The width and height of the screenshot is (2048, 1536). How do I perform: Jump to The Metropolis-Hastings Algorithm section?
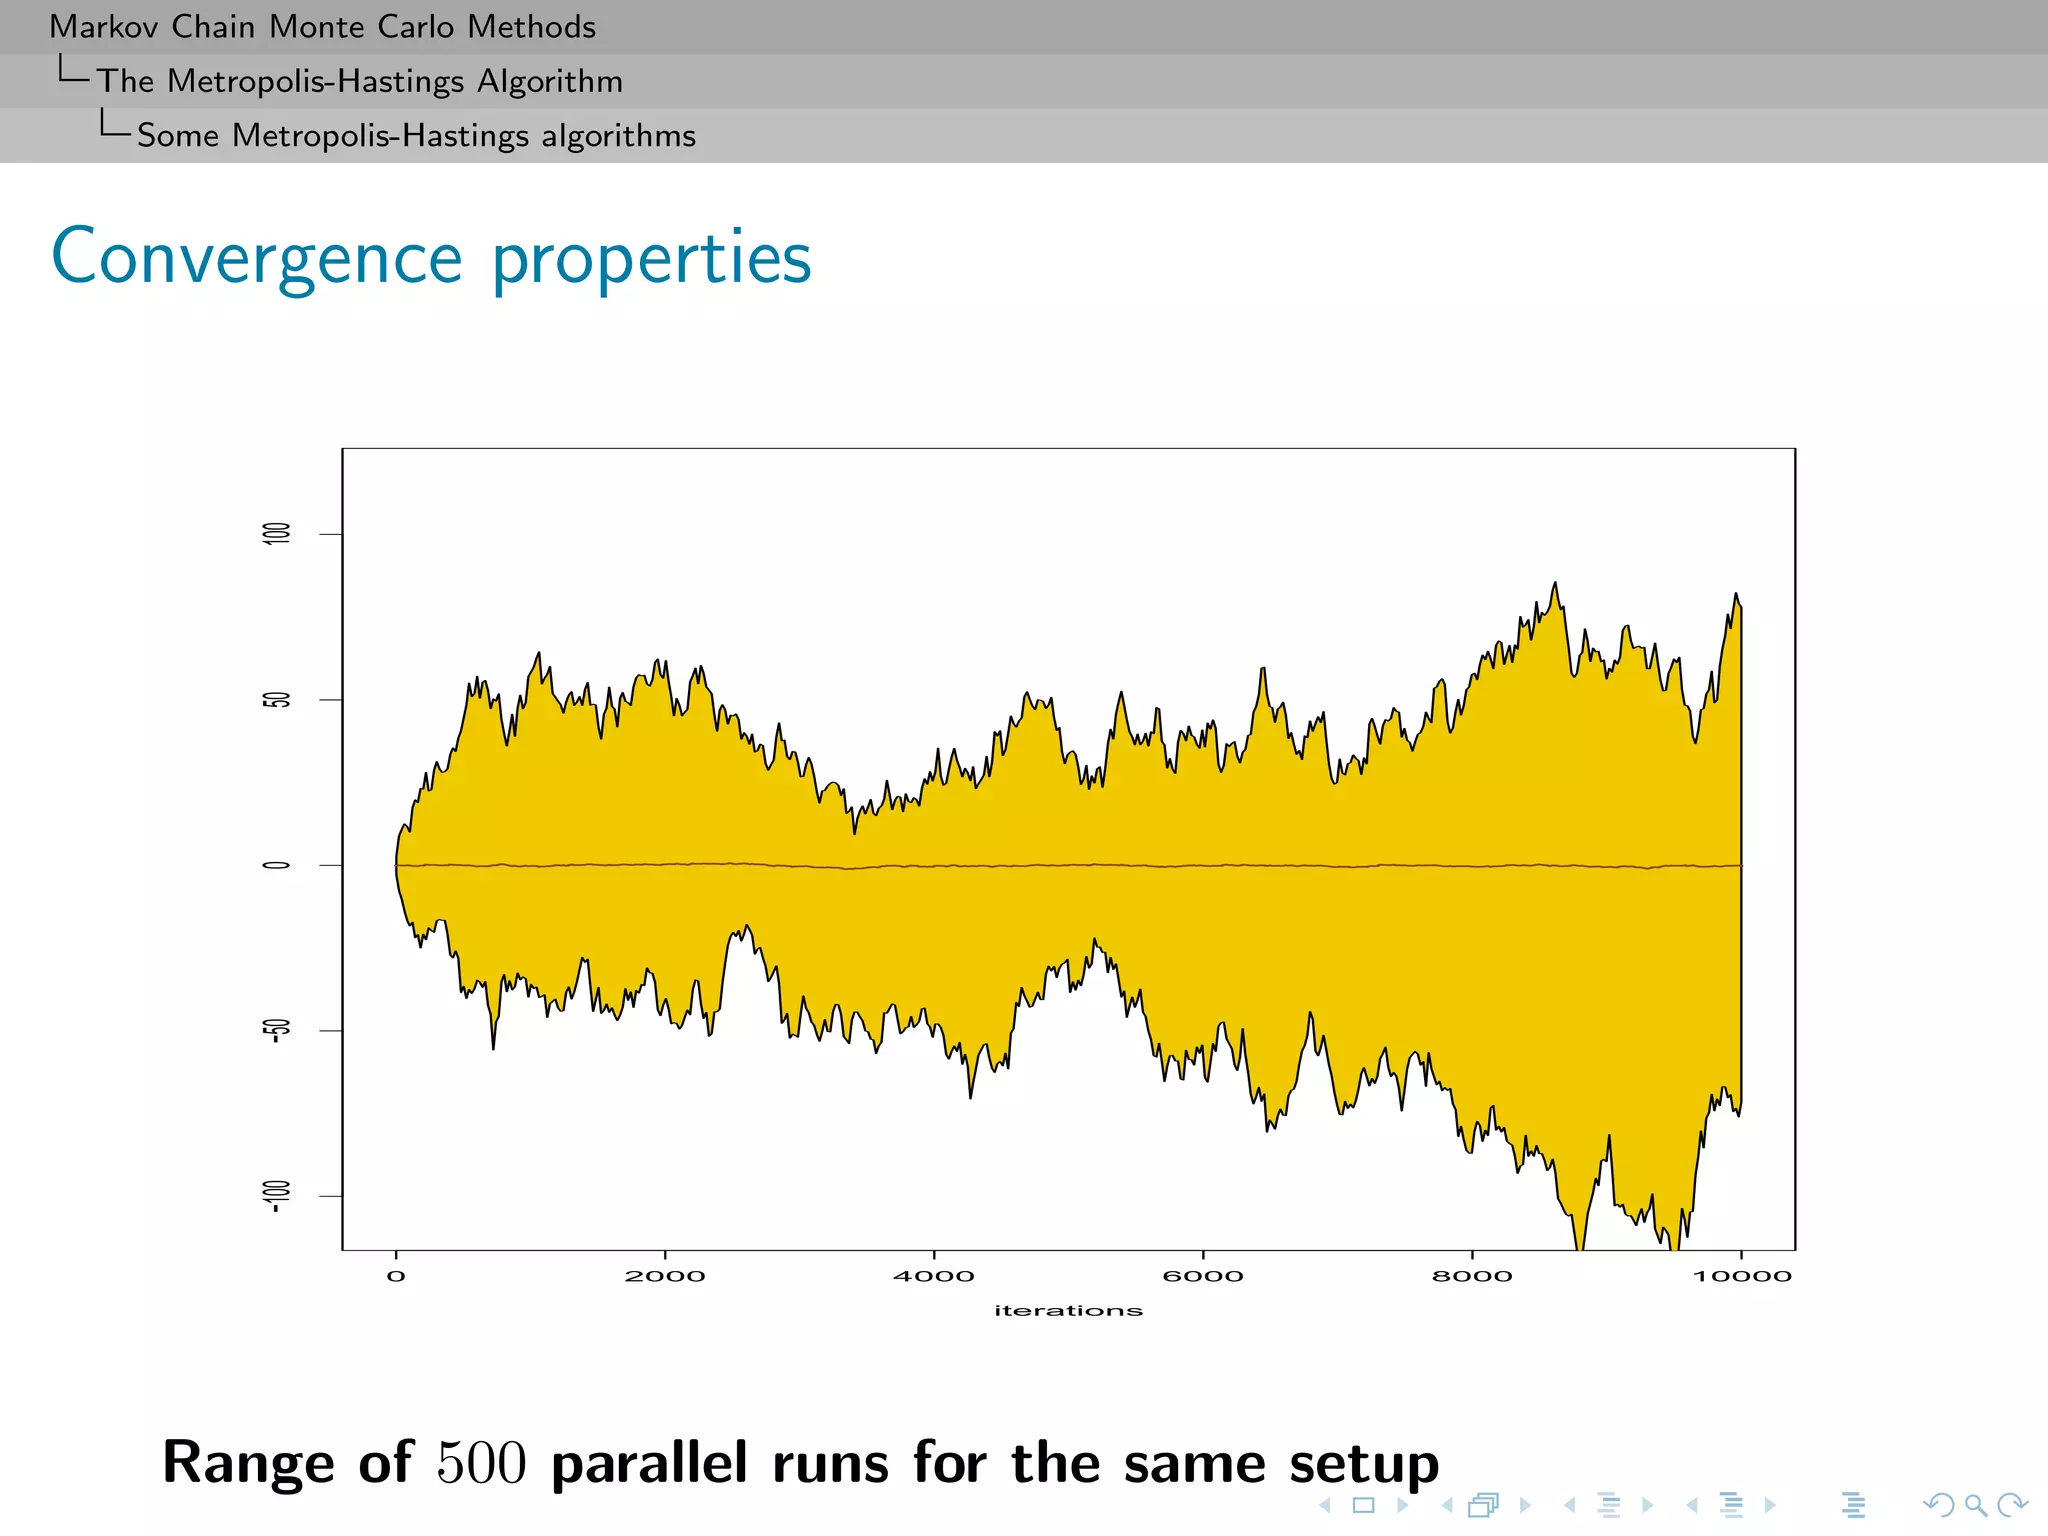point(359,81)
